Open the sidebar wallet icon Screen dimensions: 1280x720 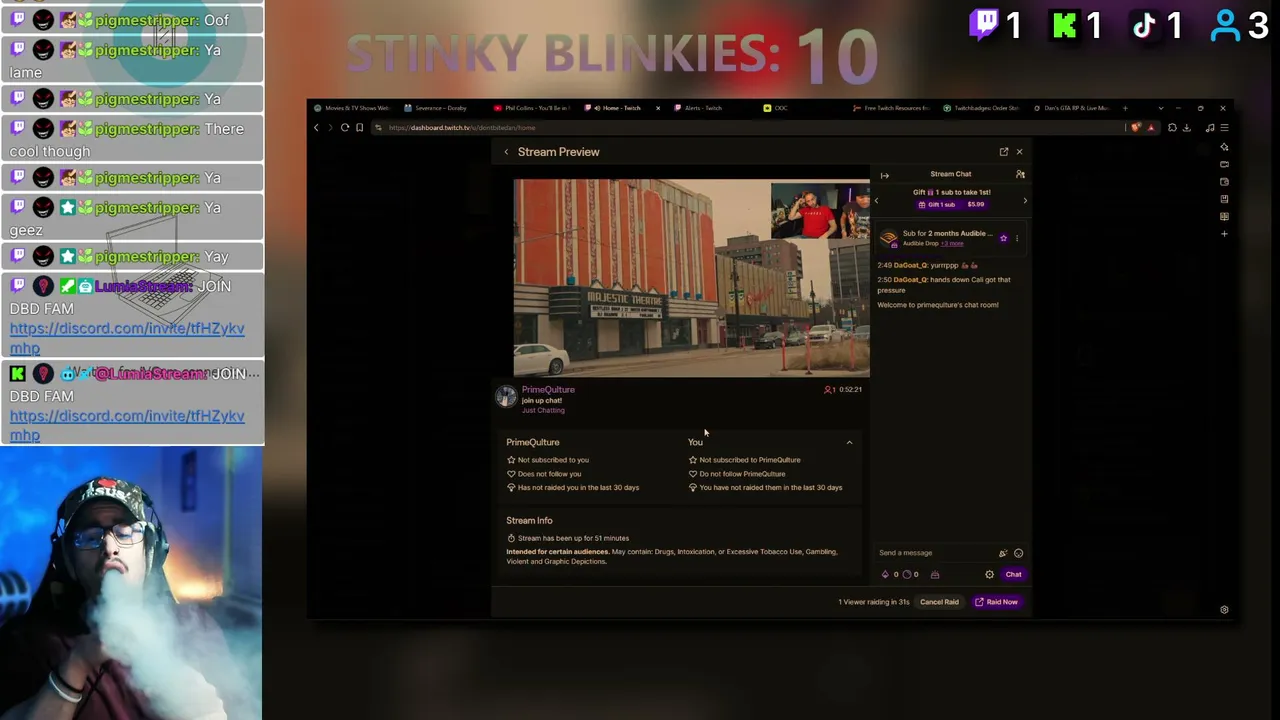pos(1224,182)
